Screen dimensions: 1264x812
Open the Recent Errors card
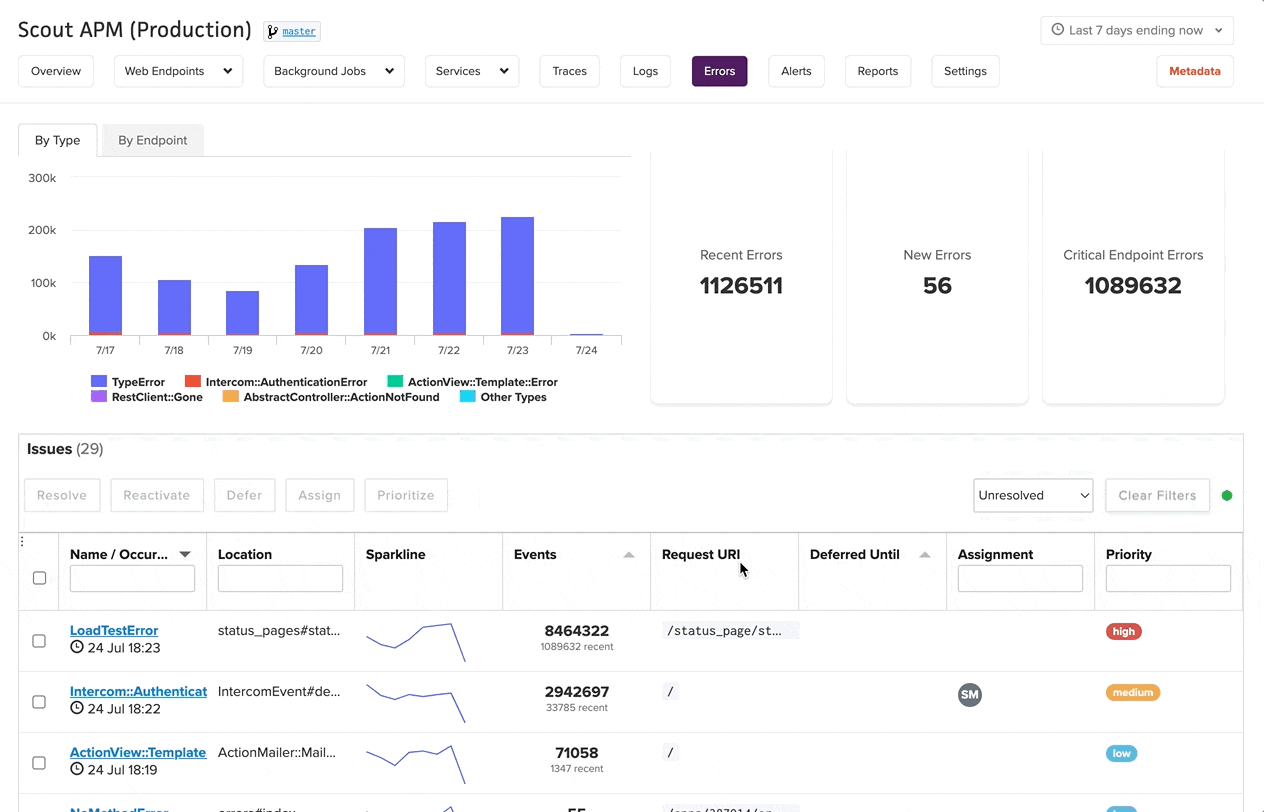click(x=741, y=278)
